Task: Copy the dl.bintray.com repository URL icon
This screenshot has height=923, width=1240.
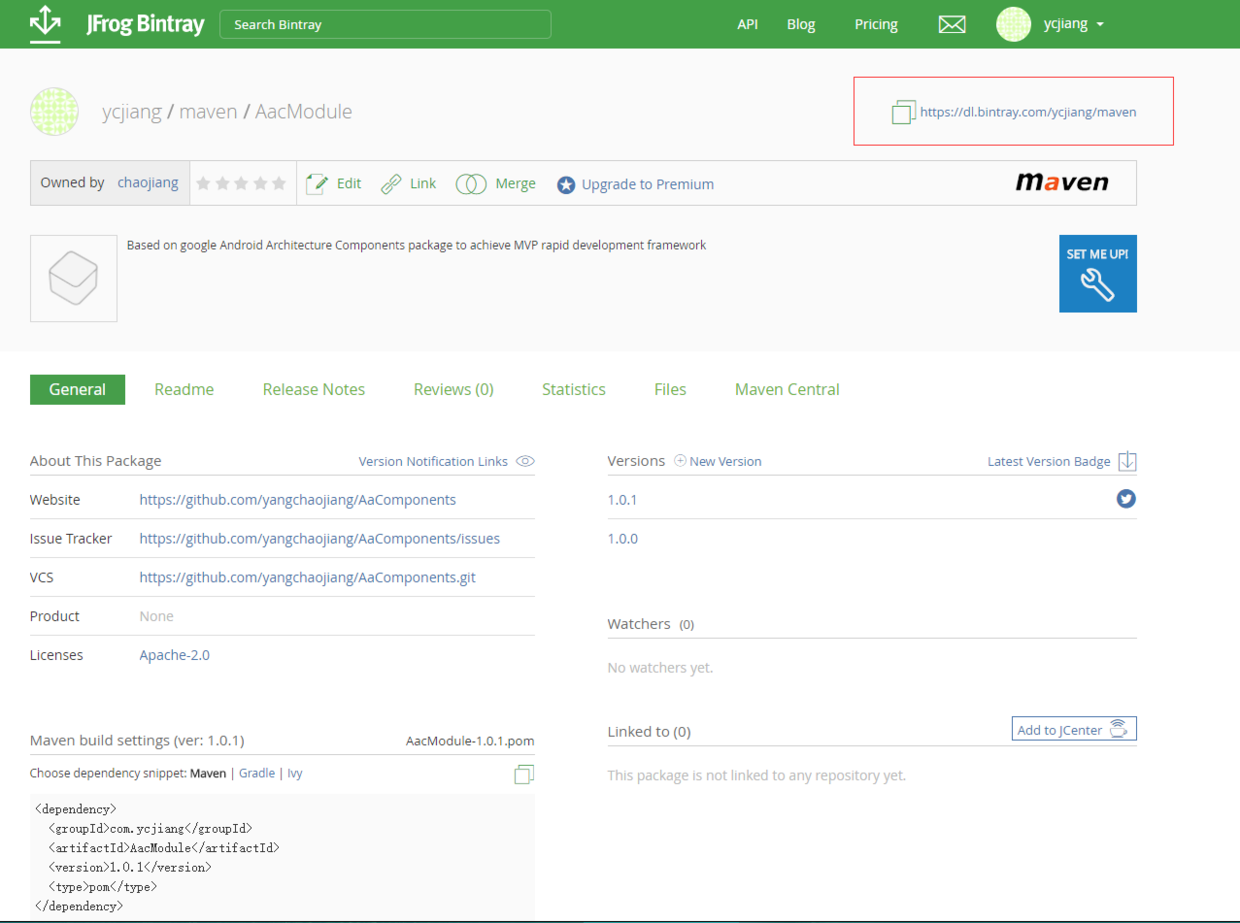Action: (x=903, y=112)
